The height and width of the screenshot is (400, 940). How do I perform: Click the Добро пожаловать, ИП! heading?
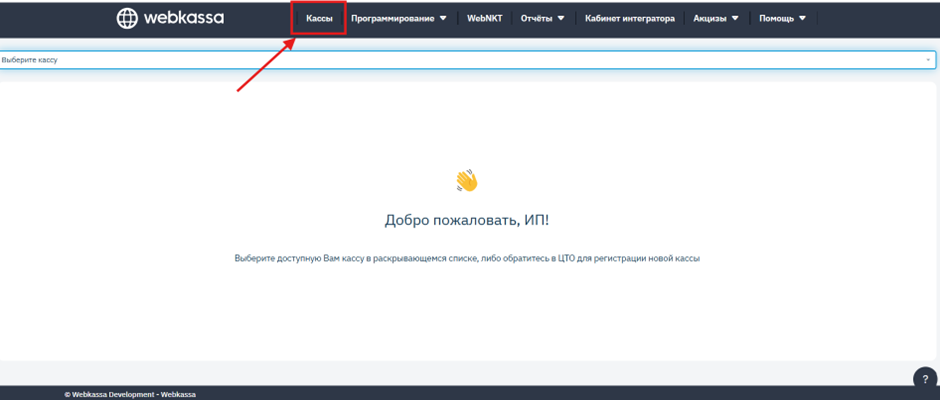tap(467, 220)
